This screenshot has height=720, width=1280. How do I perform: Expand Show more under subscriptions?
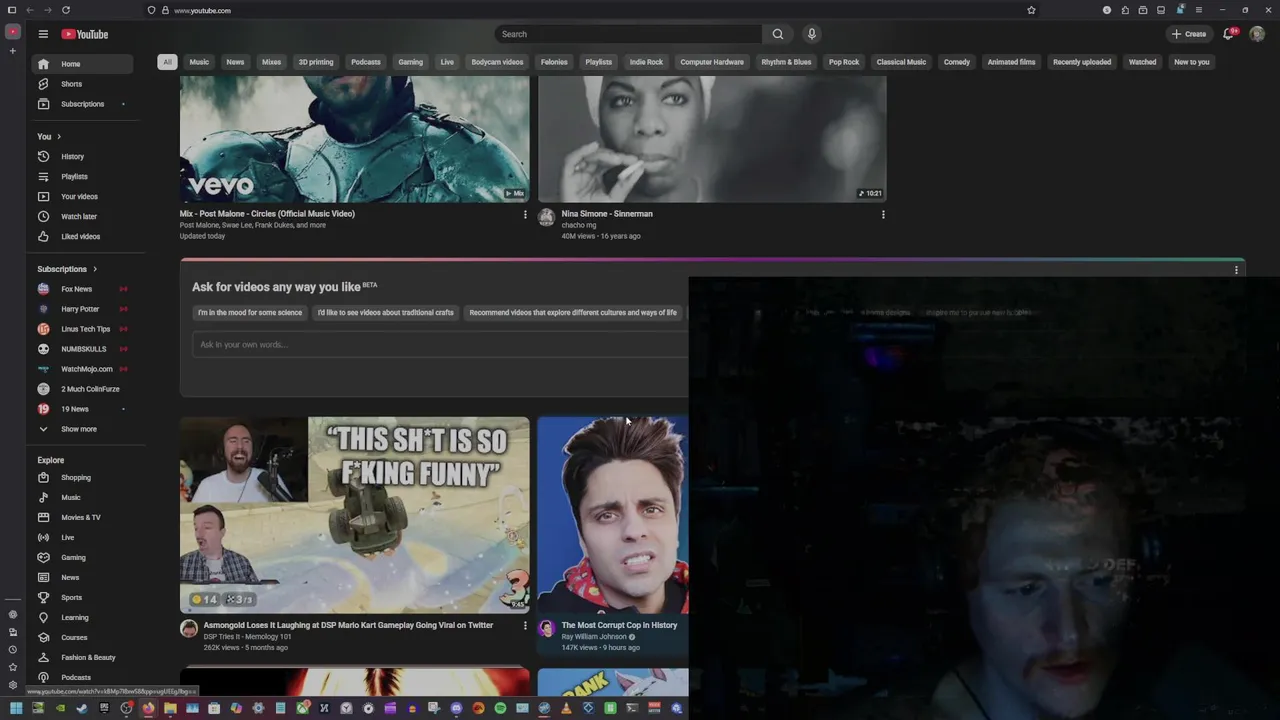[x=80, y=429]
